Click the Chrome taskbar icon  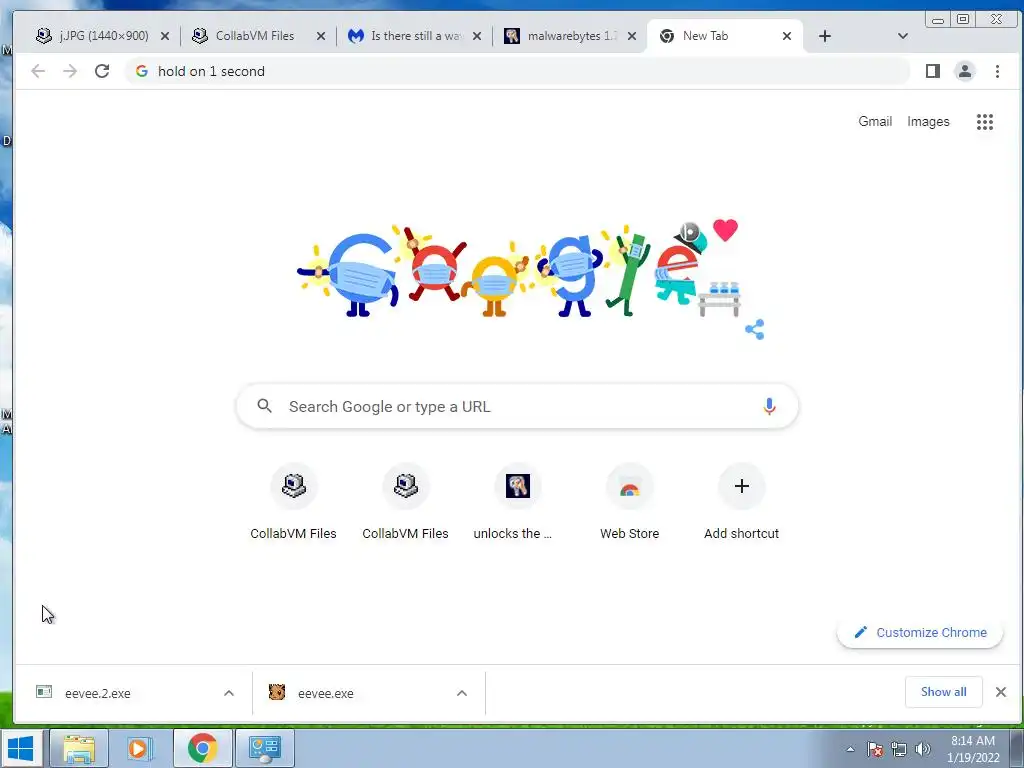coord(202,748)
